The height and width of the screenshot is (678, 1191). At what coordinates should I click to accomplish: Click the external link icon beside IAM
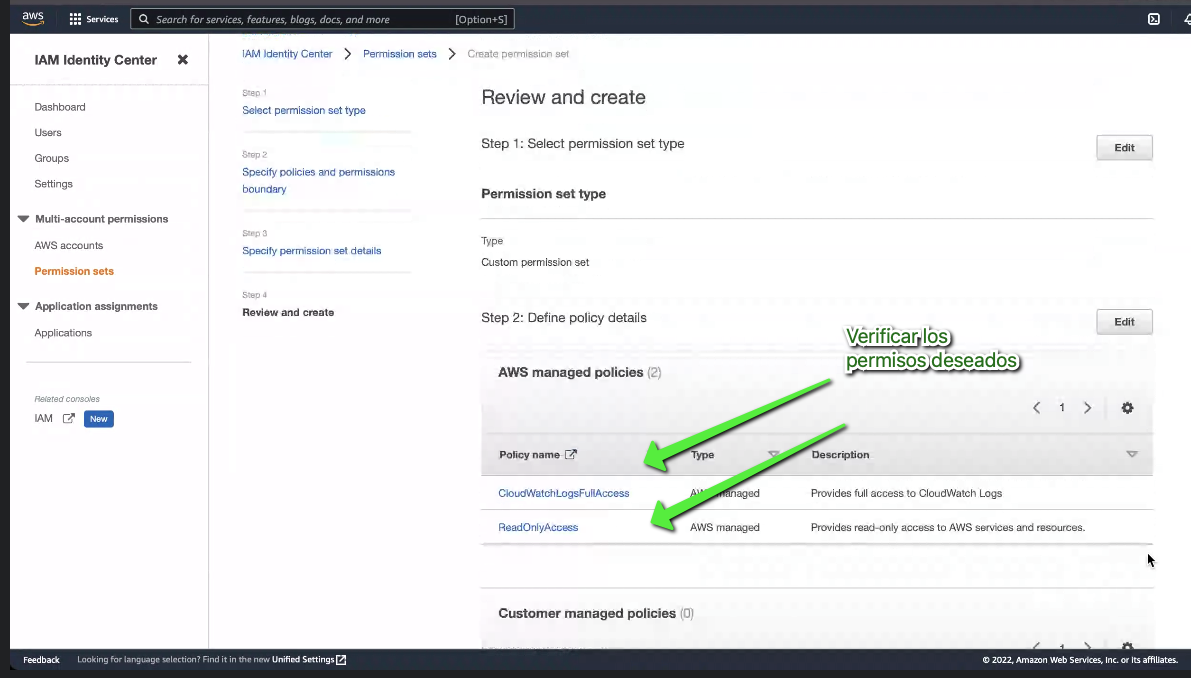pyautogui.click(x=68, y=418)
